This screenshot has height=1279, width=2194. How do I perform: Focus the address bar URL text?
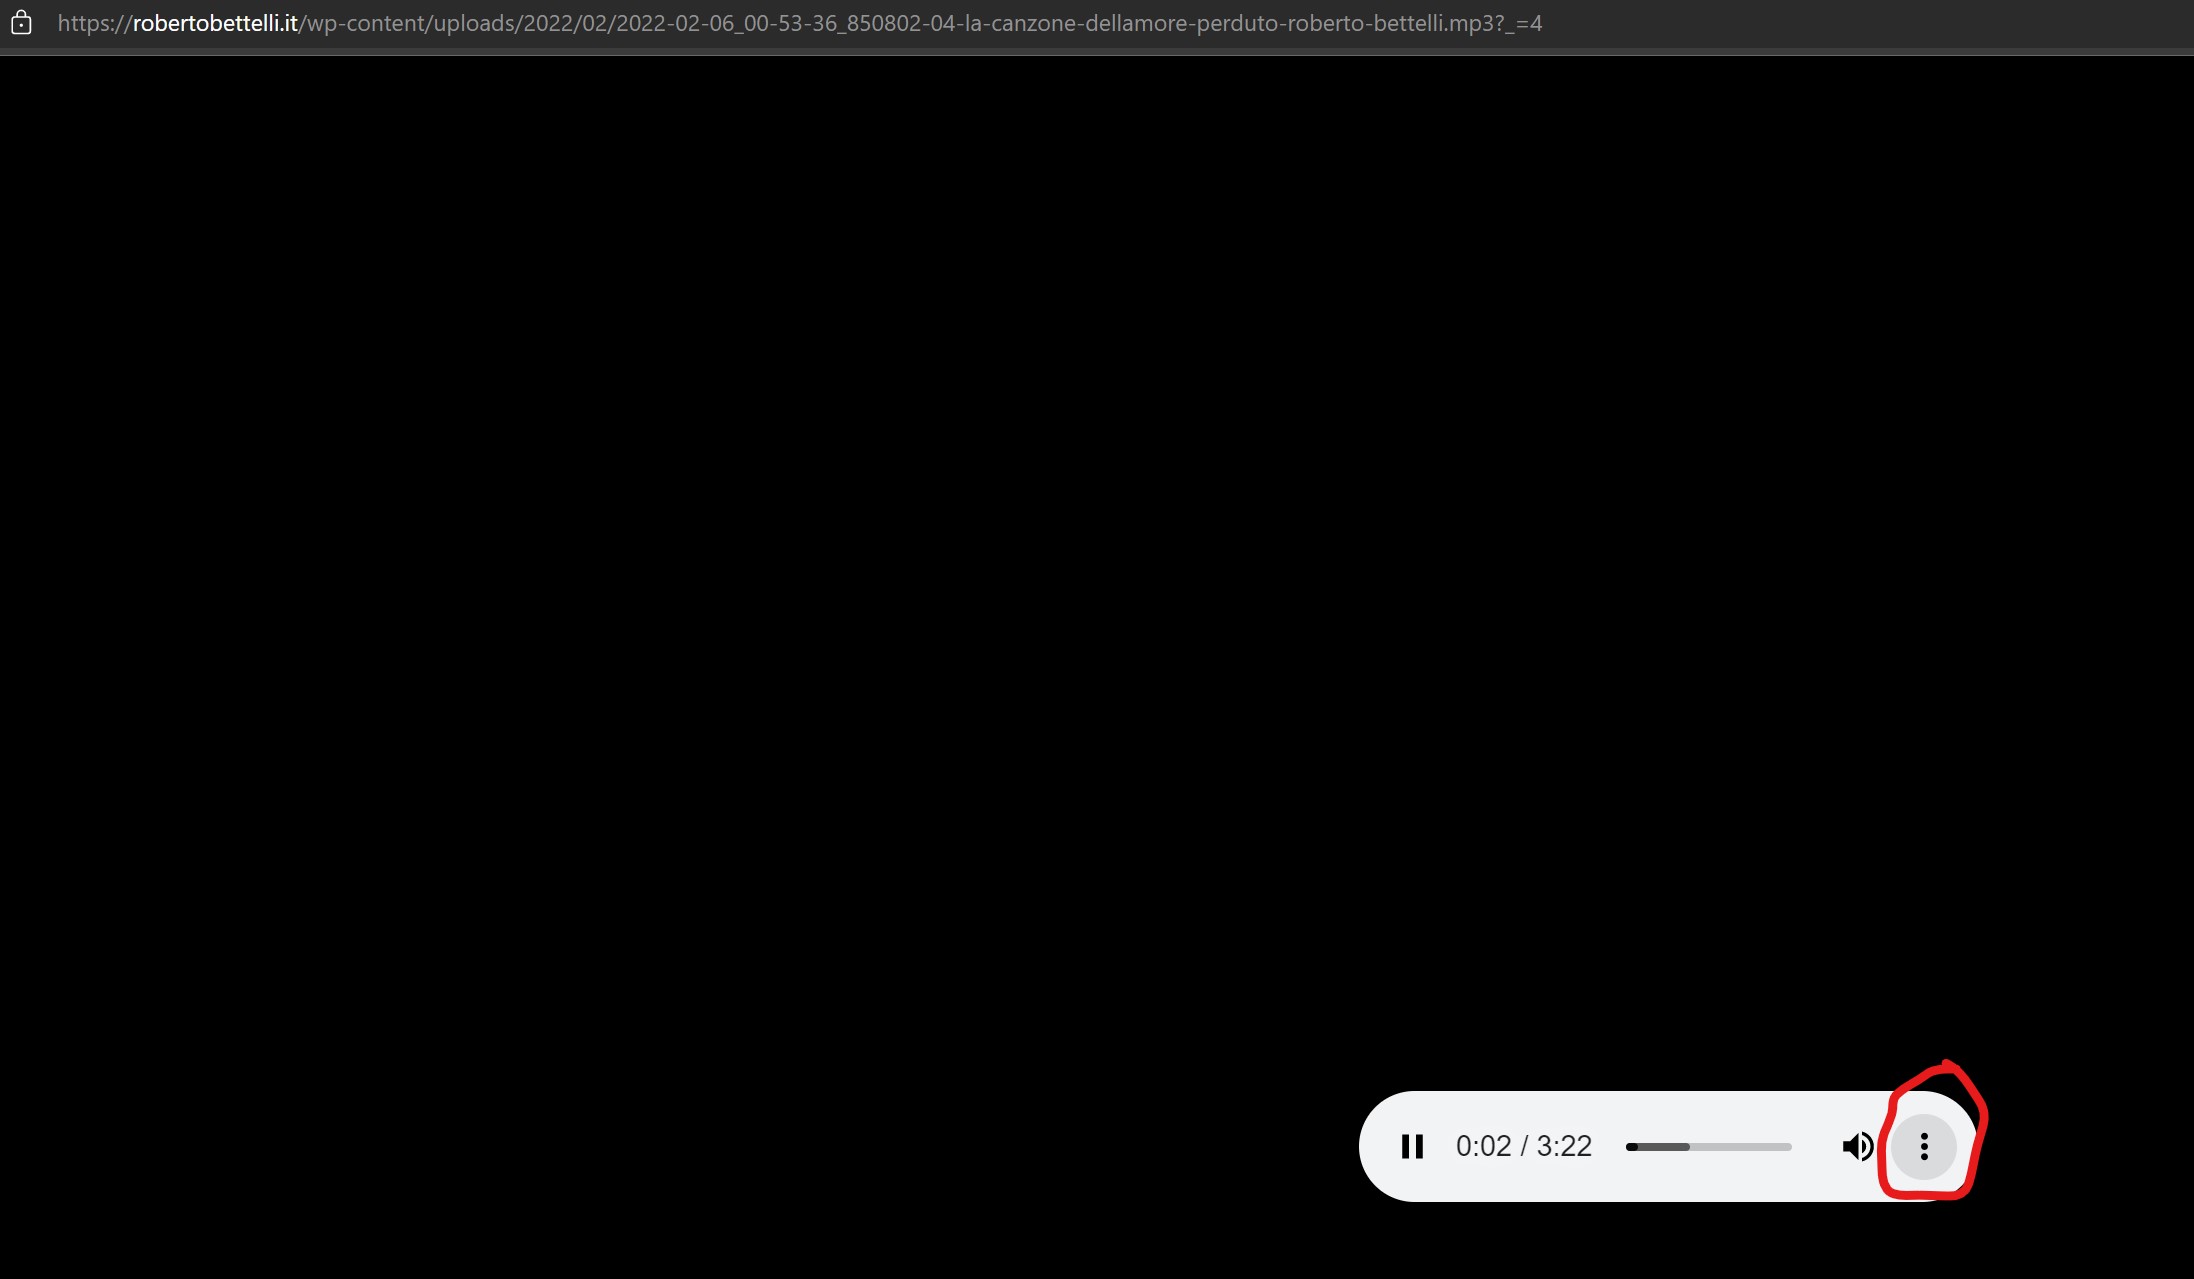pos(800,23)
